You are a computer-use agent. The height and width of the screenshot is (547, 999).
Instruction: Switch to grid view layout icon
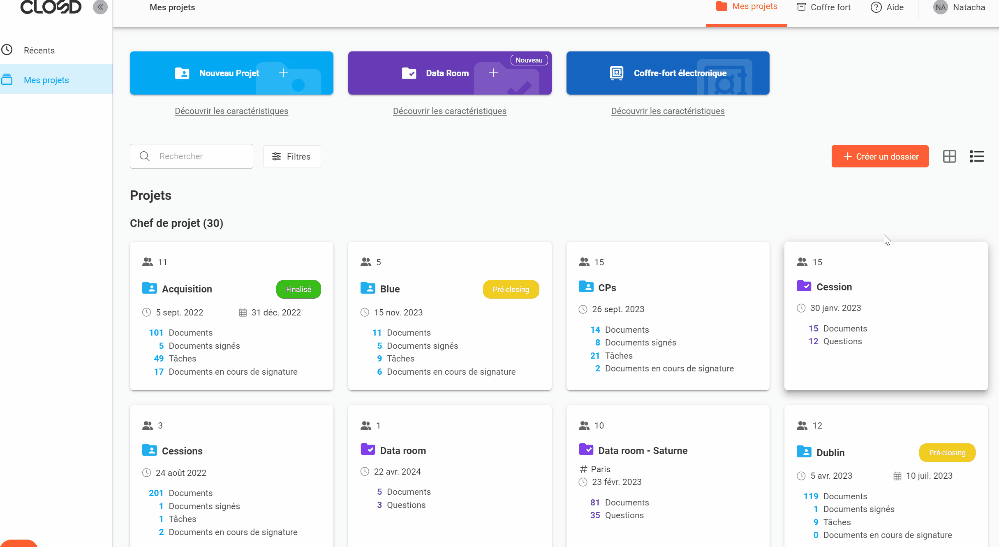pos(950,156)
